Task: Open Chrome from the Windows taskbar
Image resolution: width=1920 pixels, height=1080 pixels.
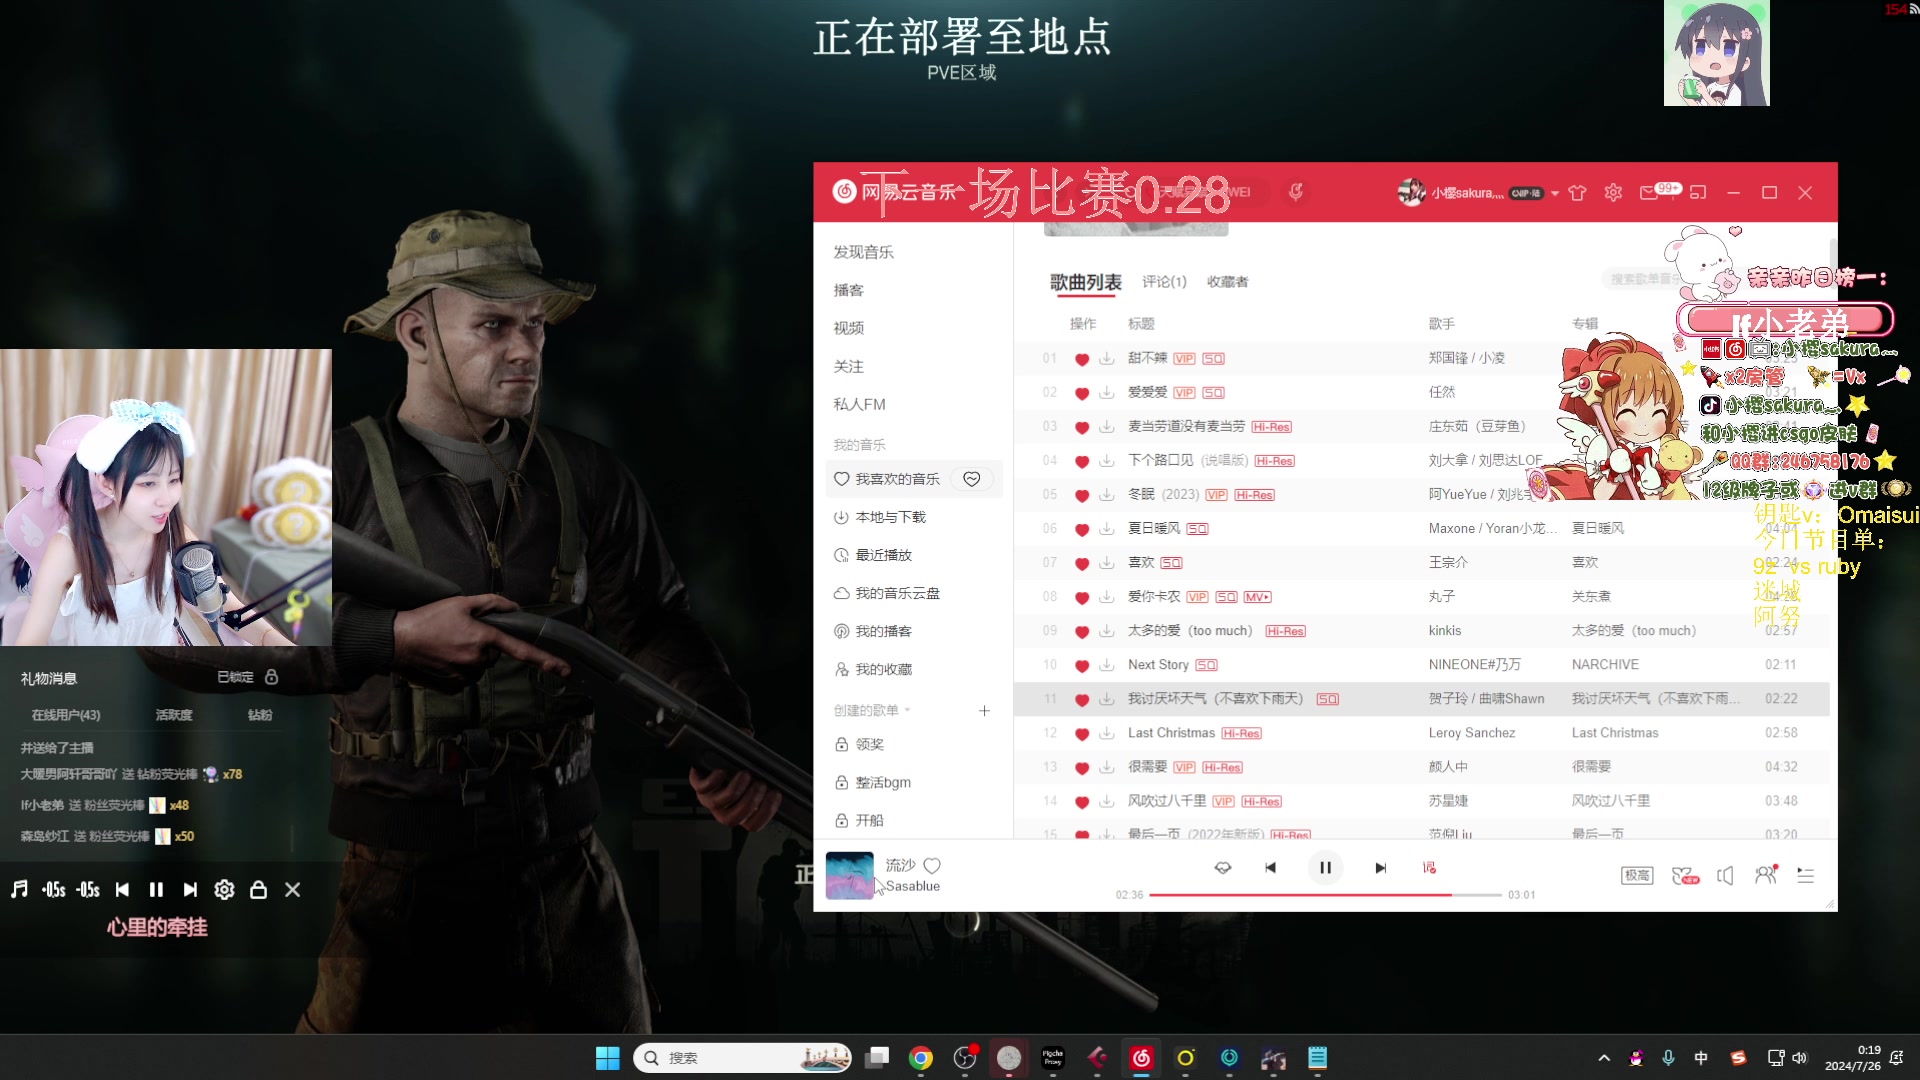Action: click(x=920, y=1058)
